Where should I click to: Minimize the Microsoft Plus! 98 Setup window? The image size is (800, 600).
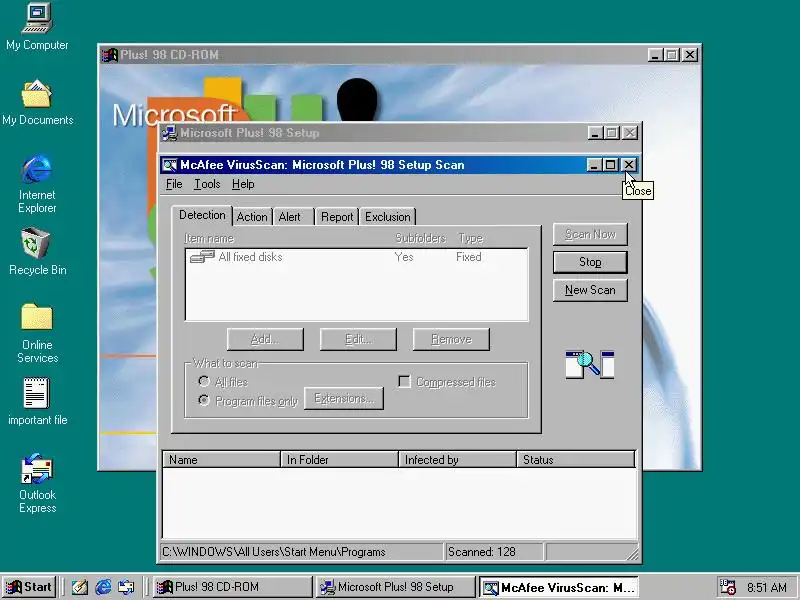(595, 133)
